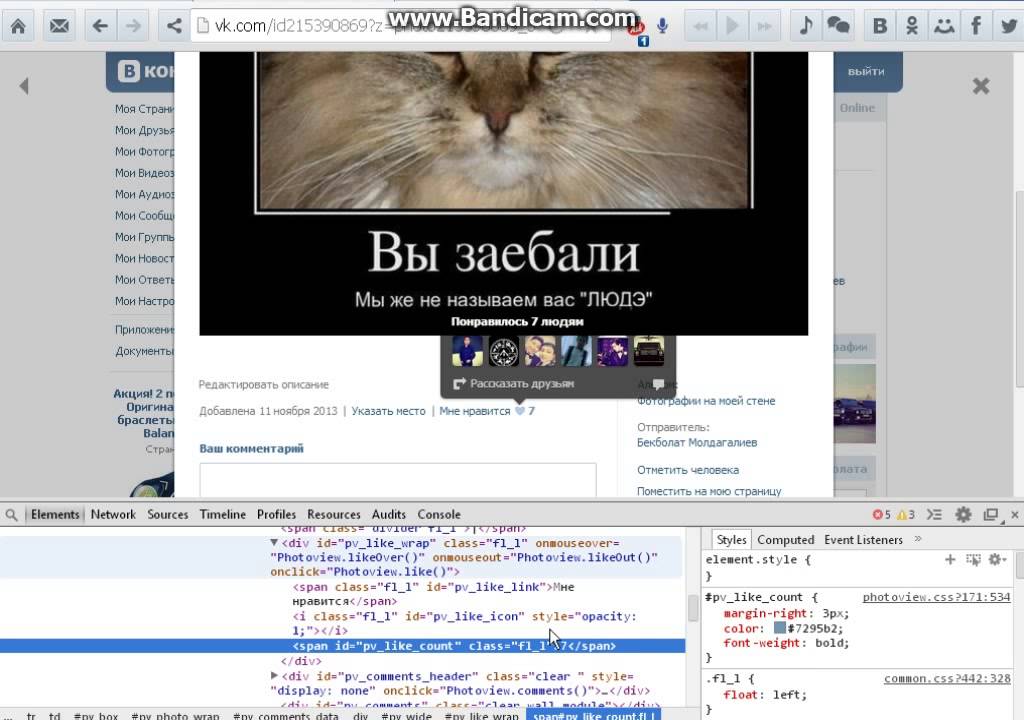
Task: Click first liker avatar in tooltip
Action: pos(468,352)
